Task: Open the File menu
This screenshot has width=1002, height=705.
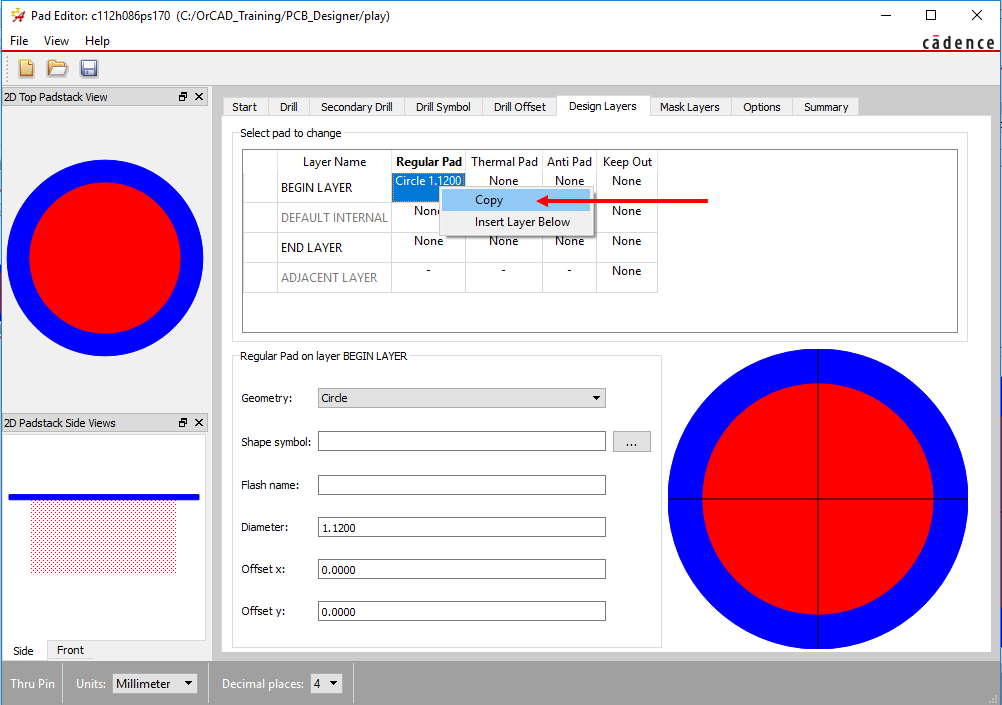Action: click(19, 40)
